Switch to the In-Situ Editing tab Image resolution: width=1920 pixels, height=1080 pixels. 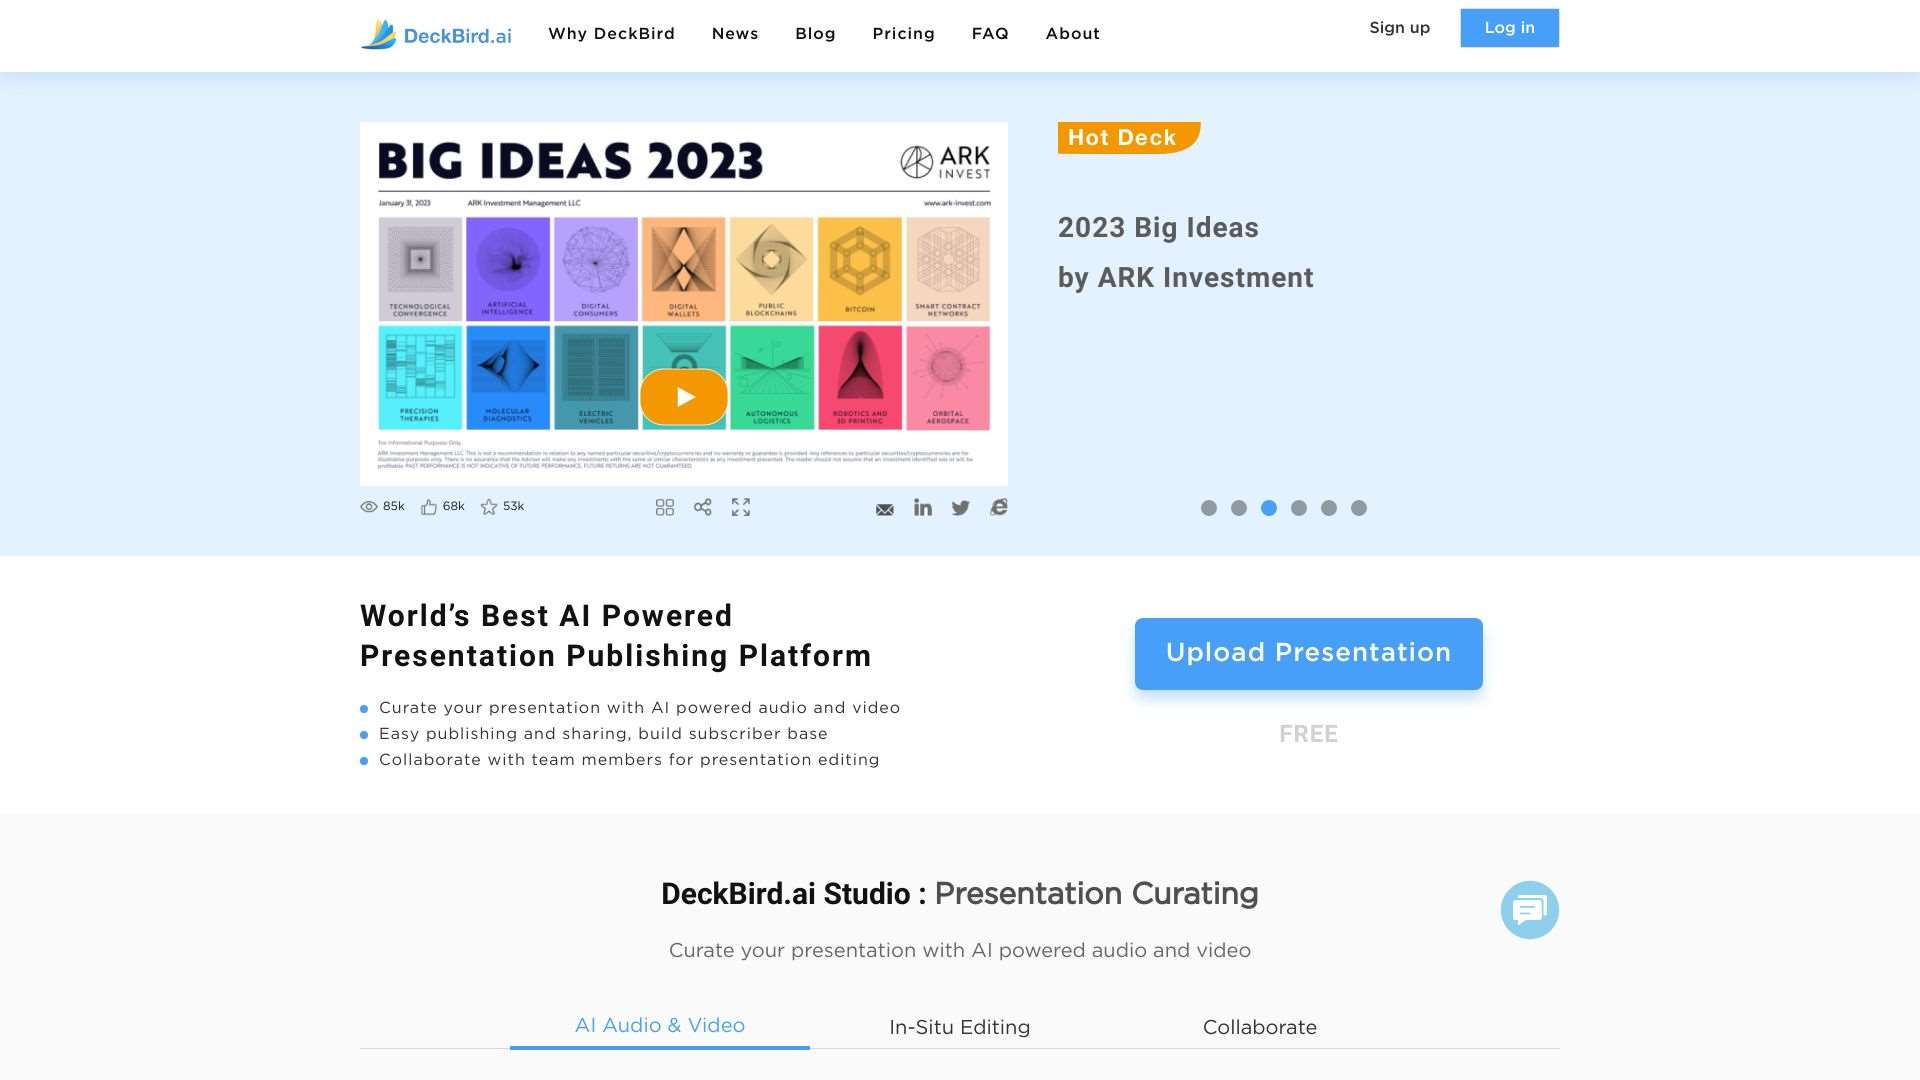[958, 1027]
